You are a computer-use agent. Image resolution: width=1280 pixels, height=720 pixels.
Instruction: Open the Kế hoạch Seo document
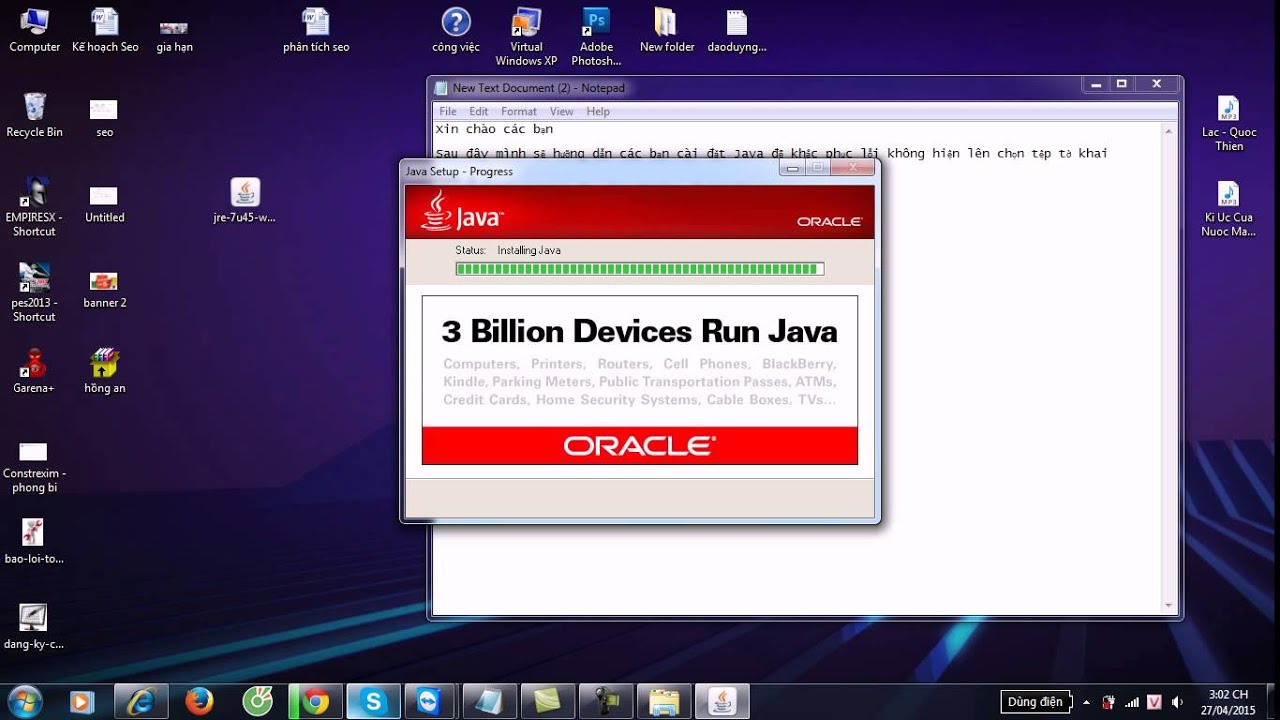(105, 30)
